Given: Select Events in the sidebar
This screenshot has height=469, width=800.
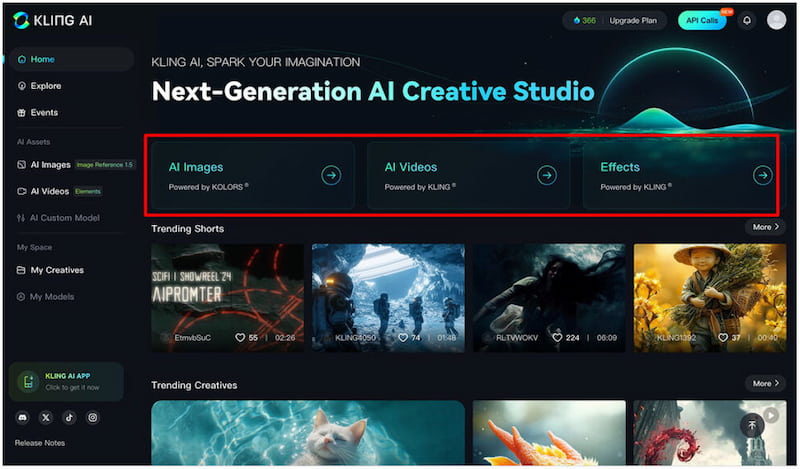Looking at the screenshot, I should point(44,113).
